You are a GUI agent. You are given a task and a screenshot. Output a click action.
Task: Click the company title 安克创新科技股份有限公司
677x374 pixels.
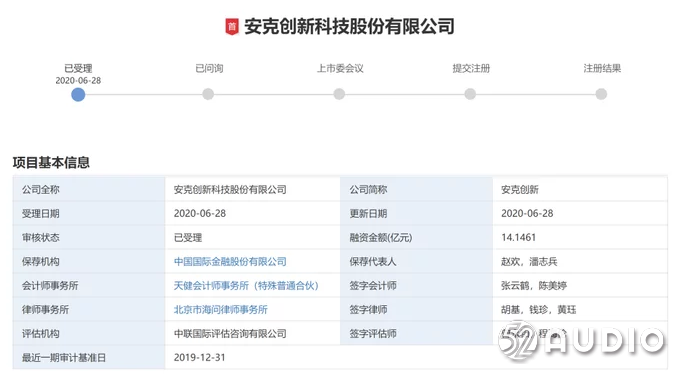tap(349, 27)
